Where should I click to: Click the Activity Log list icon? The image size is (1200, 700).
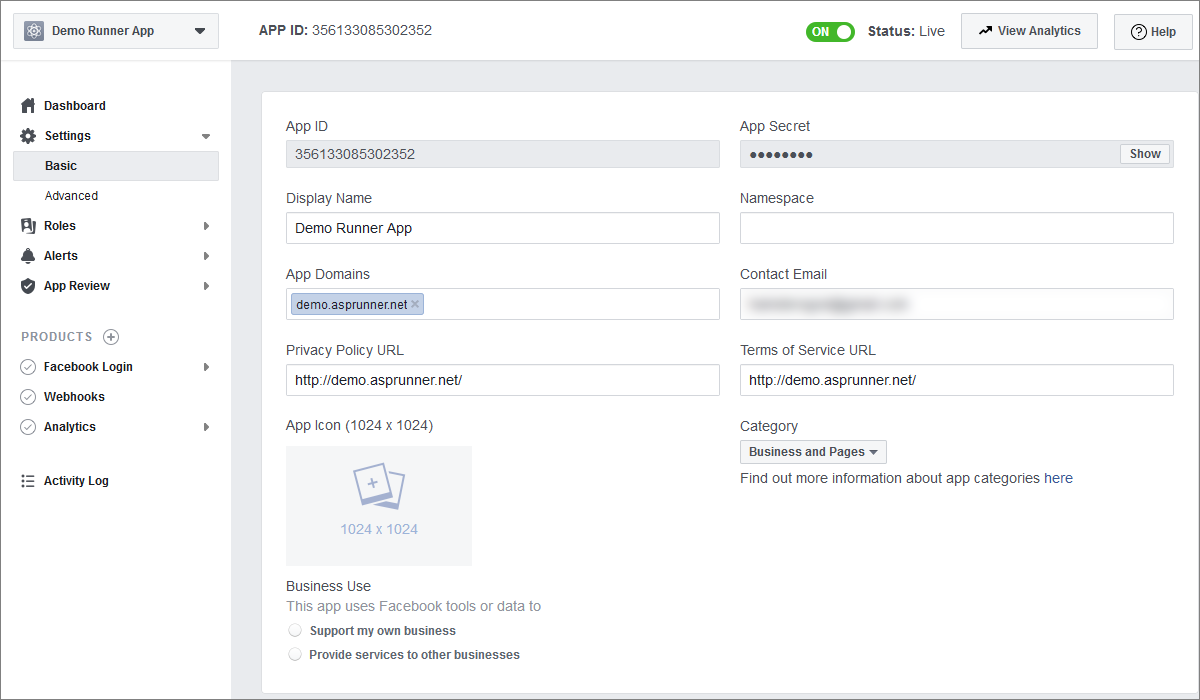(x=28, y=481)
